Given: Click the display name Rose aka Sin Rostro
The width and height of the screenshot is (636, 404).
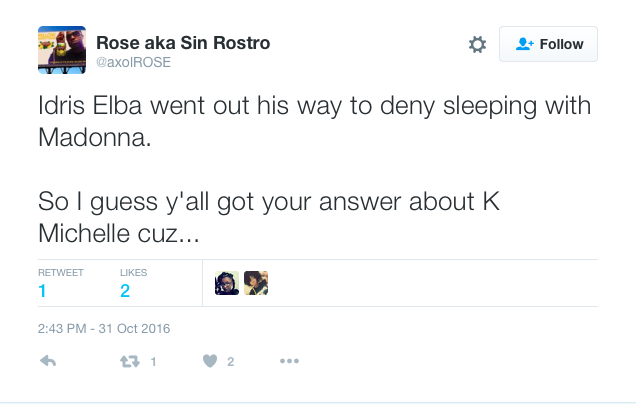Looking at the screenshot, I should click(x=183, y=43).
